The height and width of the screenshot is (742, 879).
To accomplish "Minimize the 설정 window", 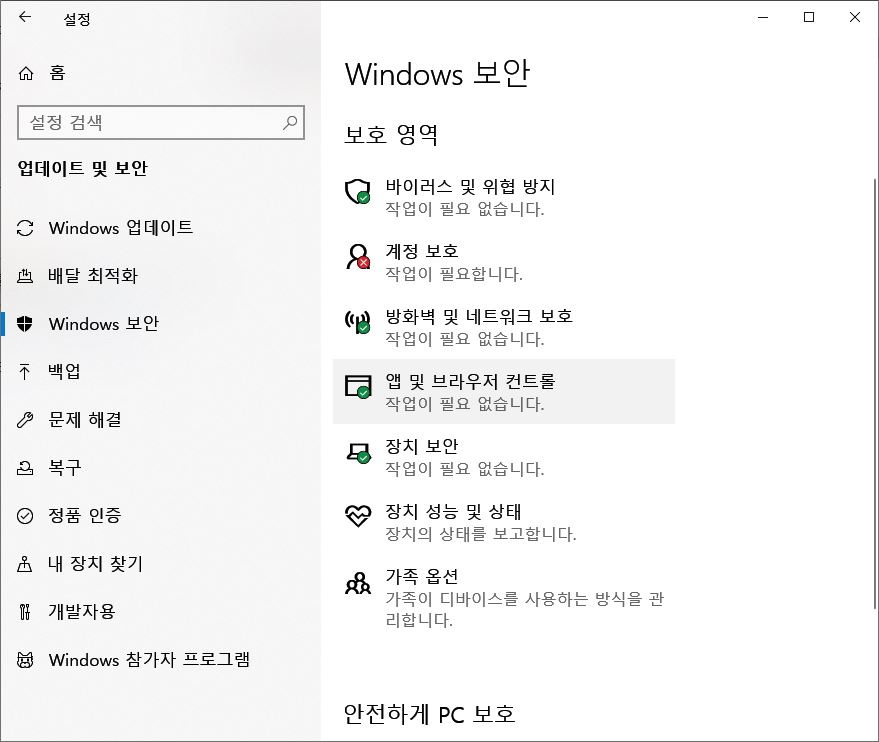I will coord(763,17).
